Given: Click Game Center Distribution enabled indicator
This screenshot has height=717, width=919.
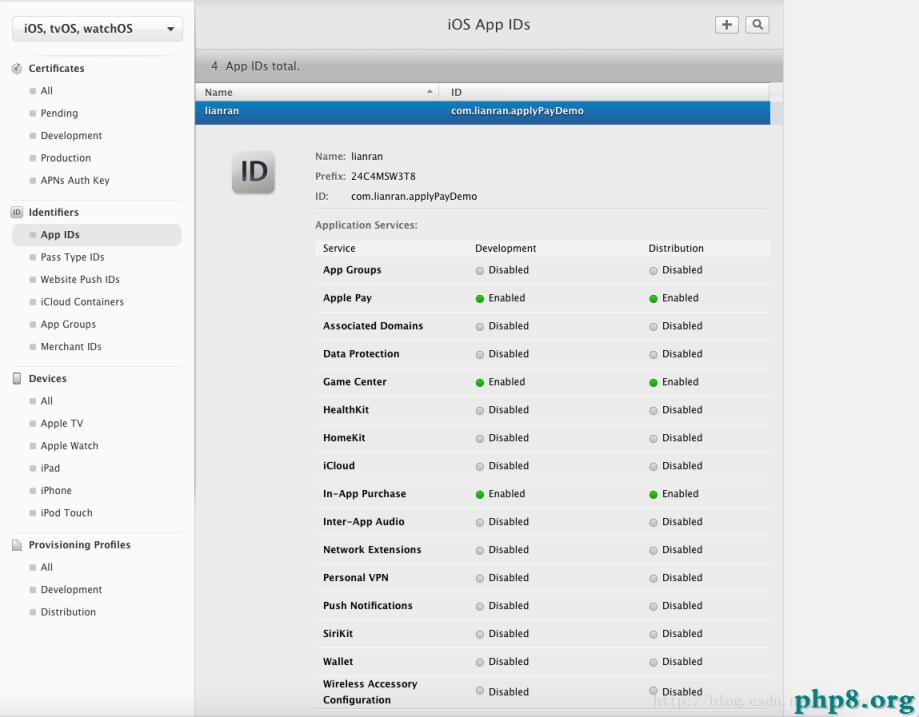Looking at the screenshot, I should pos(654,382).
